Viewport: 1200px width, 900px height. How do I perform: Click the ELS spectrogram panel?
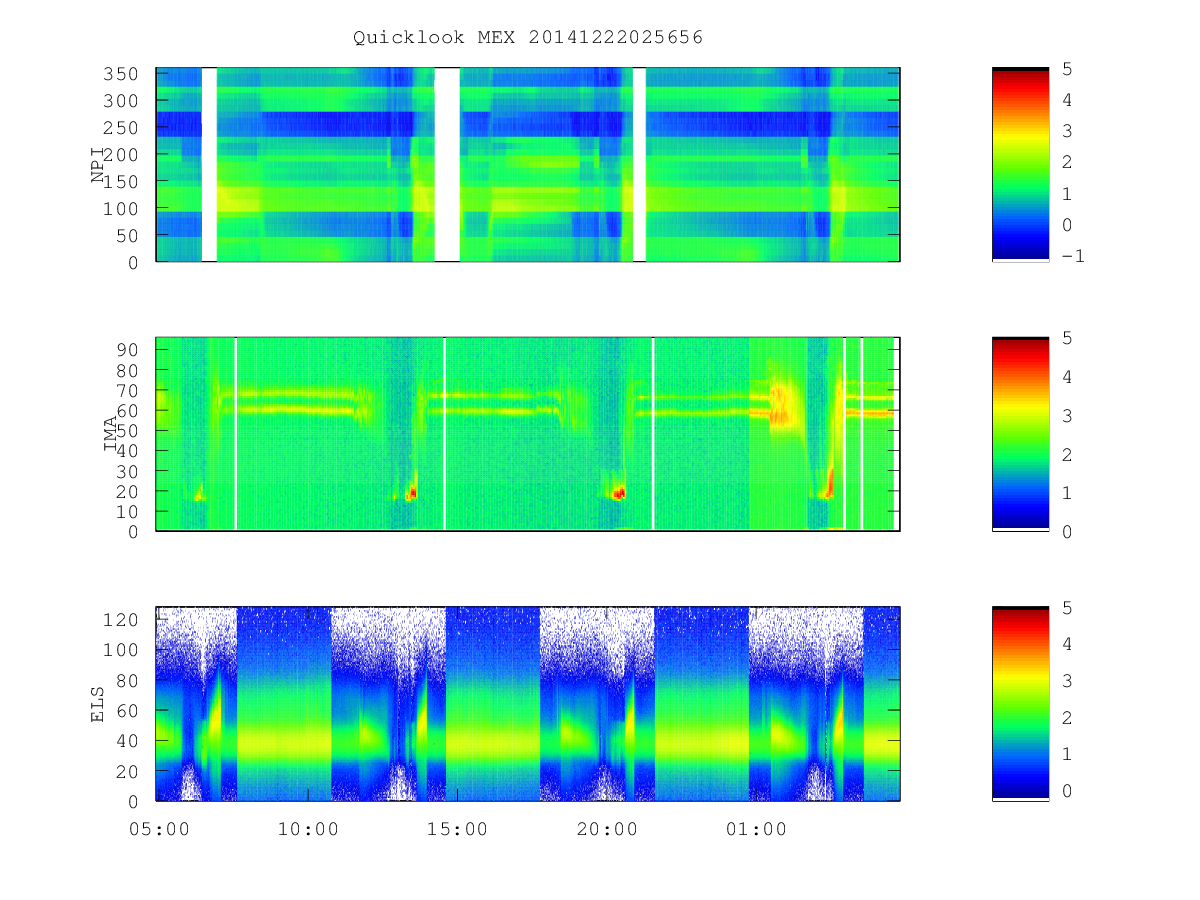(528, 704)
